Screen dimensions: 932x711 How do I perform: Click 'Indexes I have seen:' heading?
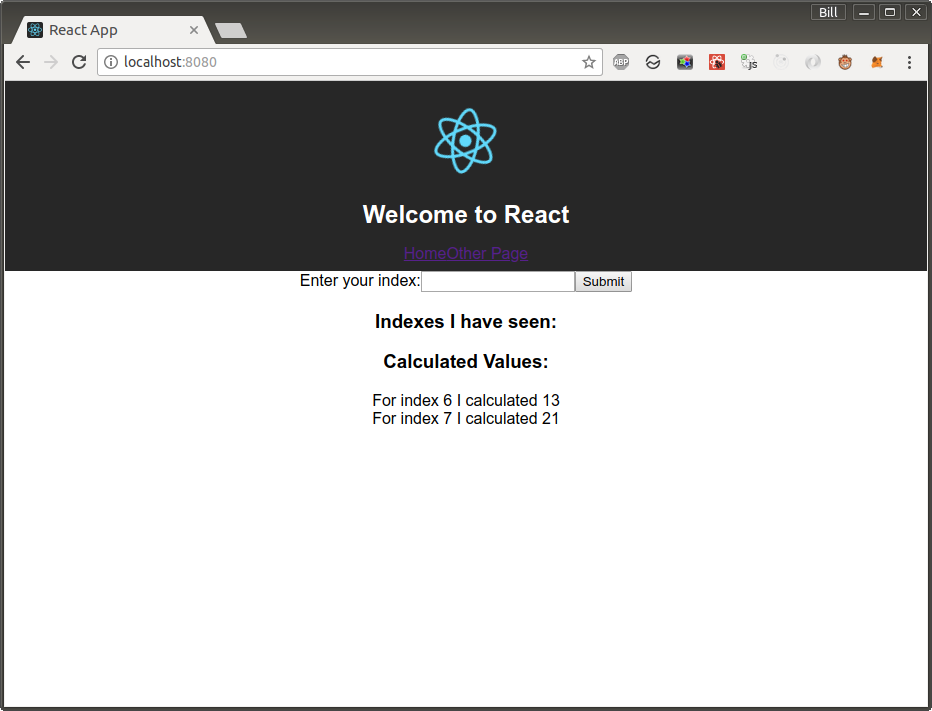point(466,322)
